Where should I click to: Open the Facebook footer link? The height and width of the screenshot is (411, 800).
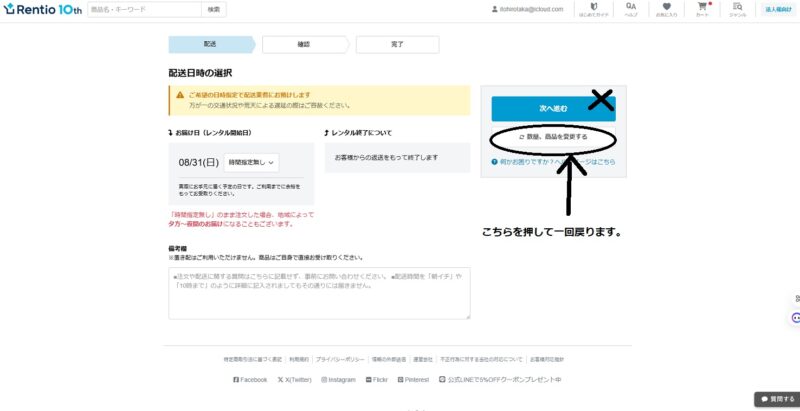click(250, 380)
